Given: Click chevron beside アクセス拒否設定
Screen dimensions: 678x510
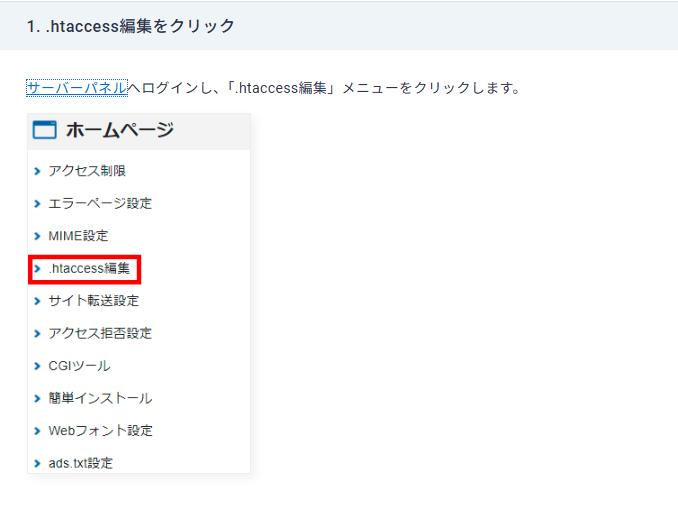Looking at the screenshot, I should (37, 334).
